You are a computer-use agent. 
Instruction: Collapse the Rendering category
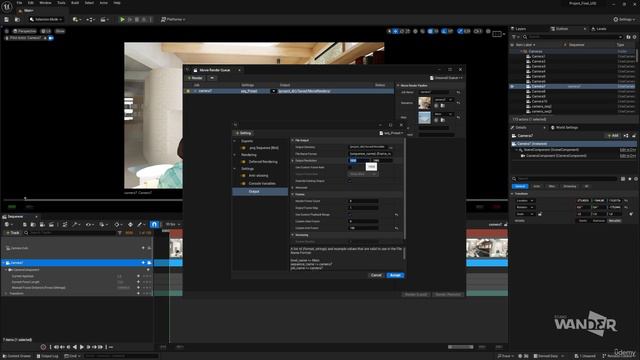(235, 155)
